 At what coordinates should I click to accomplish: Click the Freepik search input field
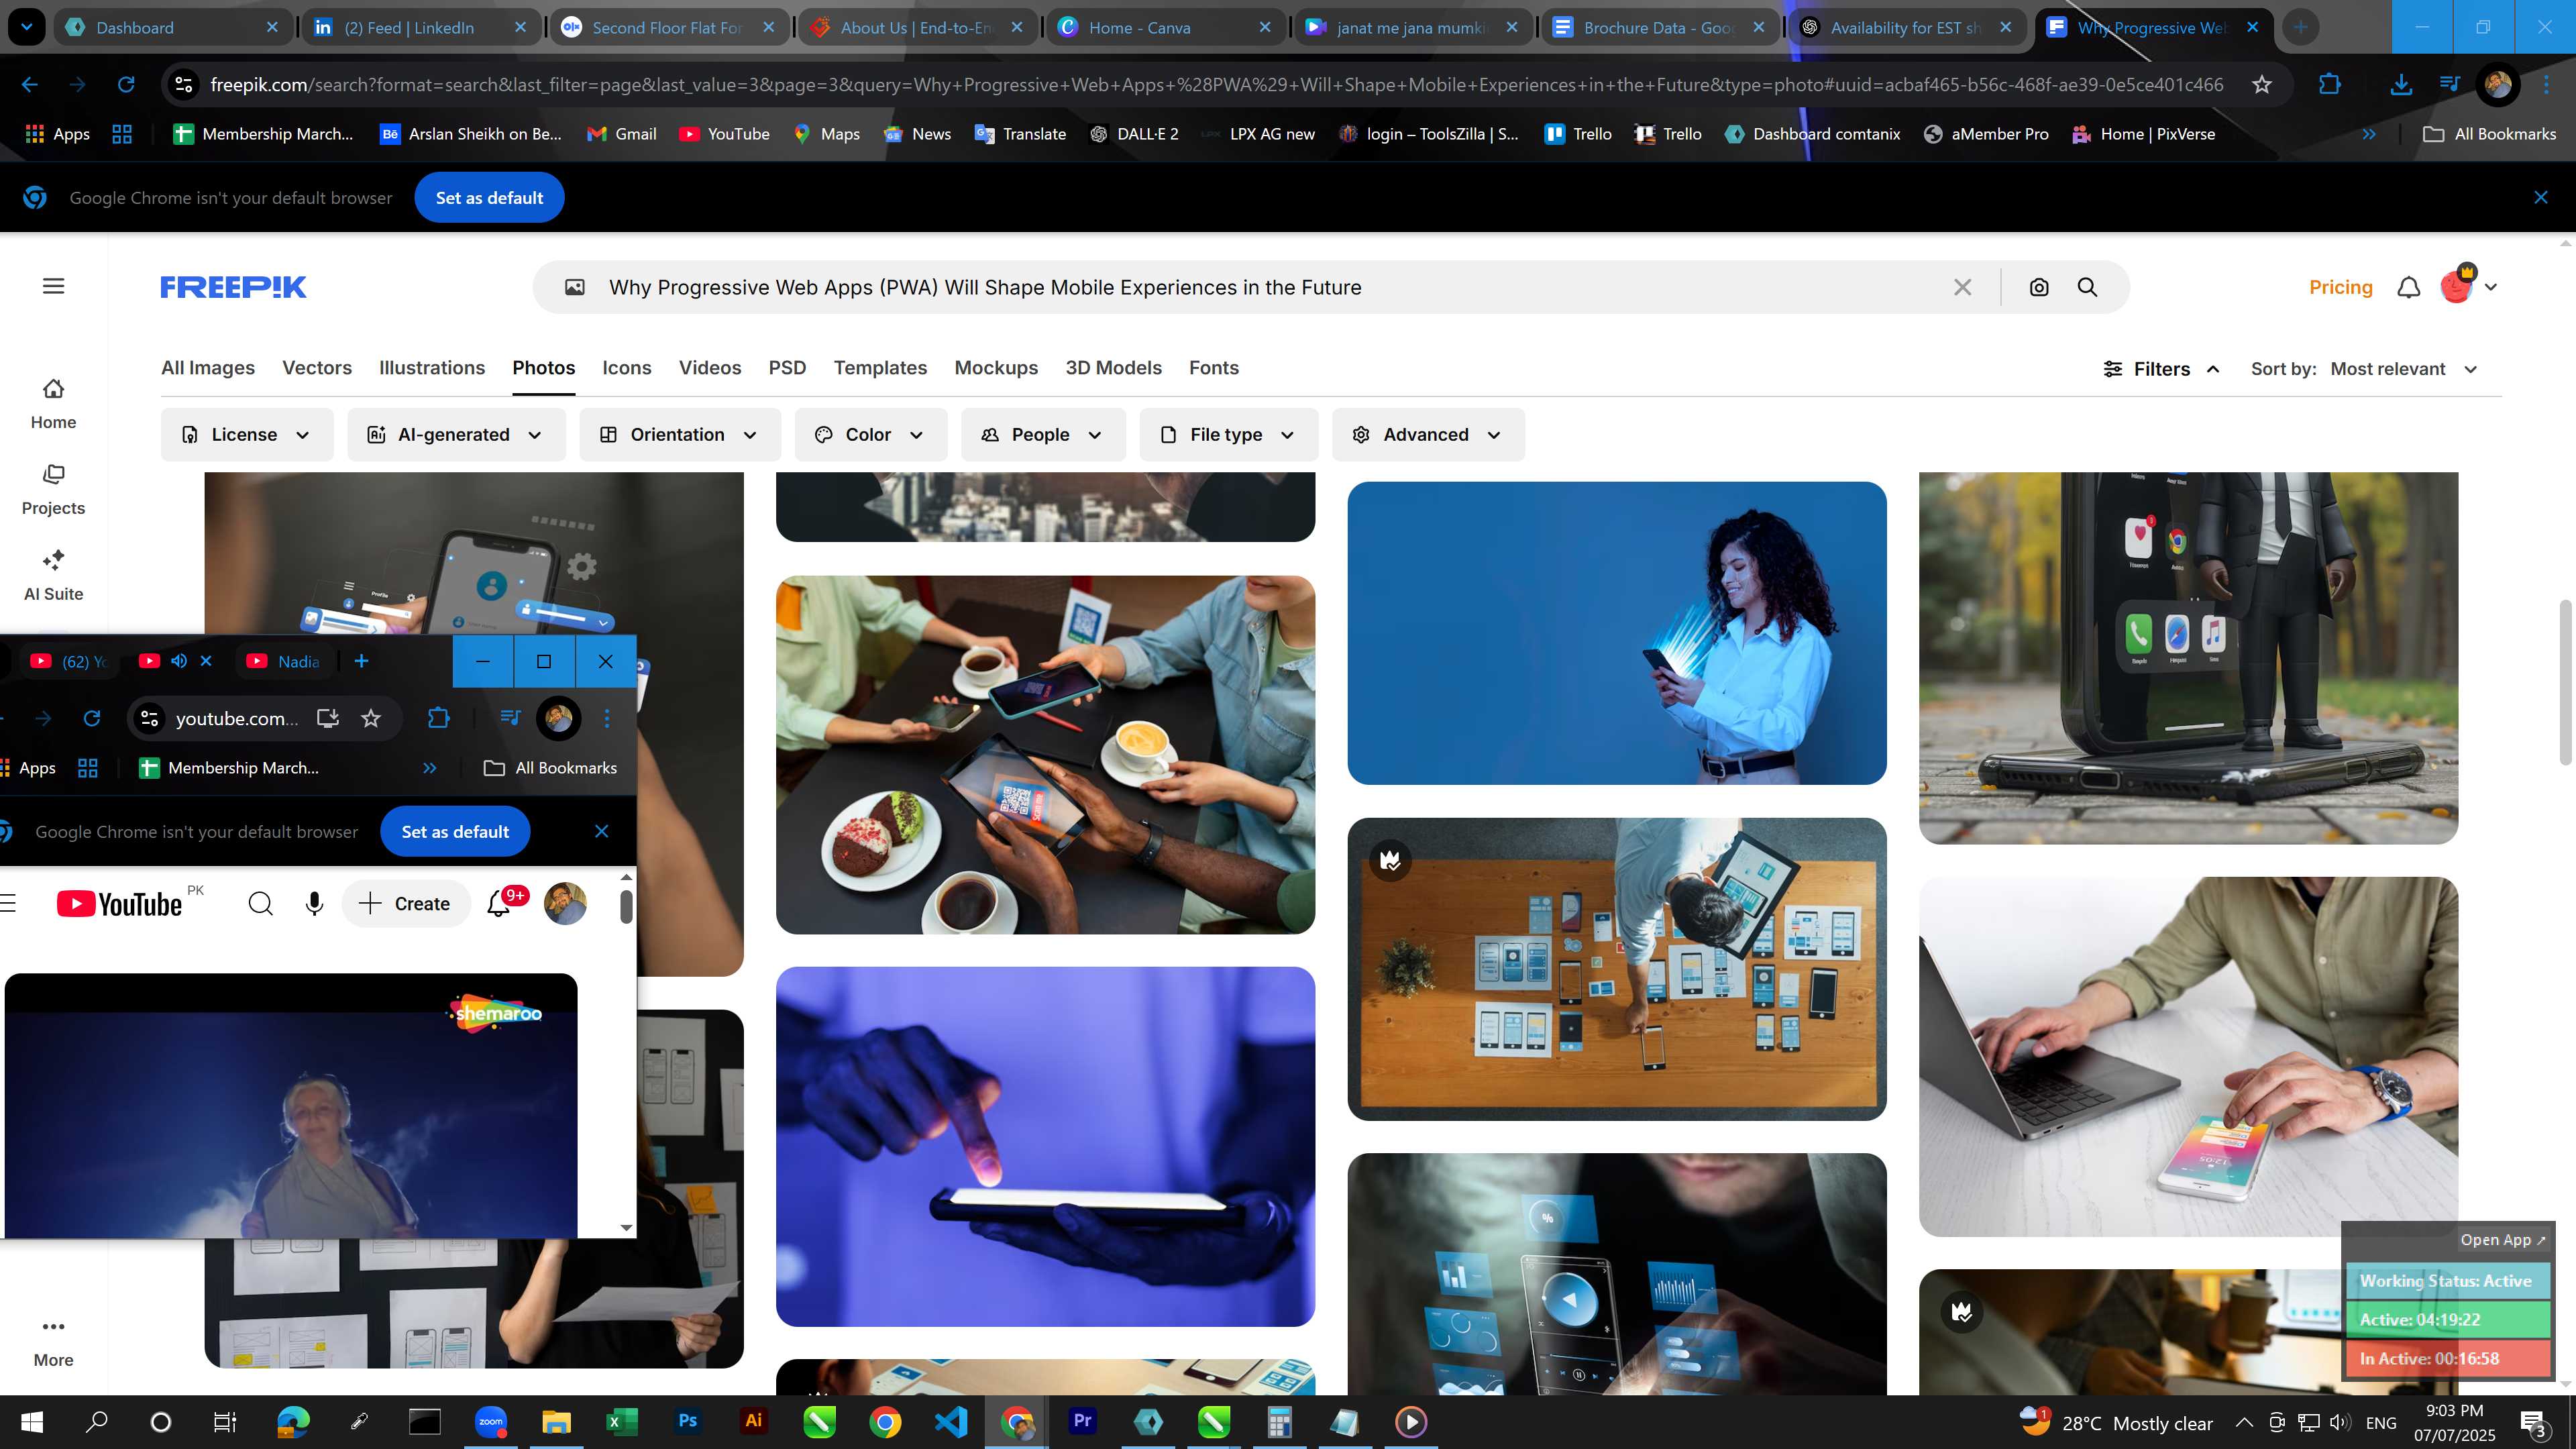coord(1270,287)
